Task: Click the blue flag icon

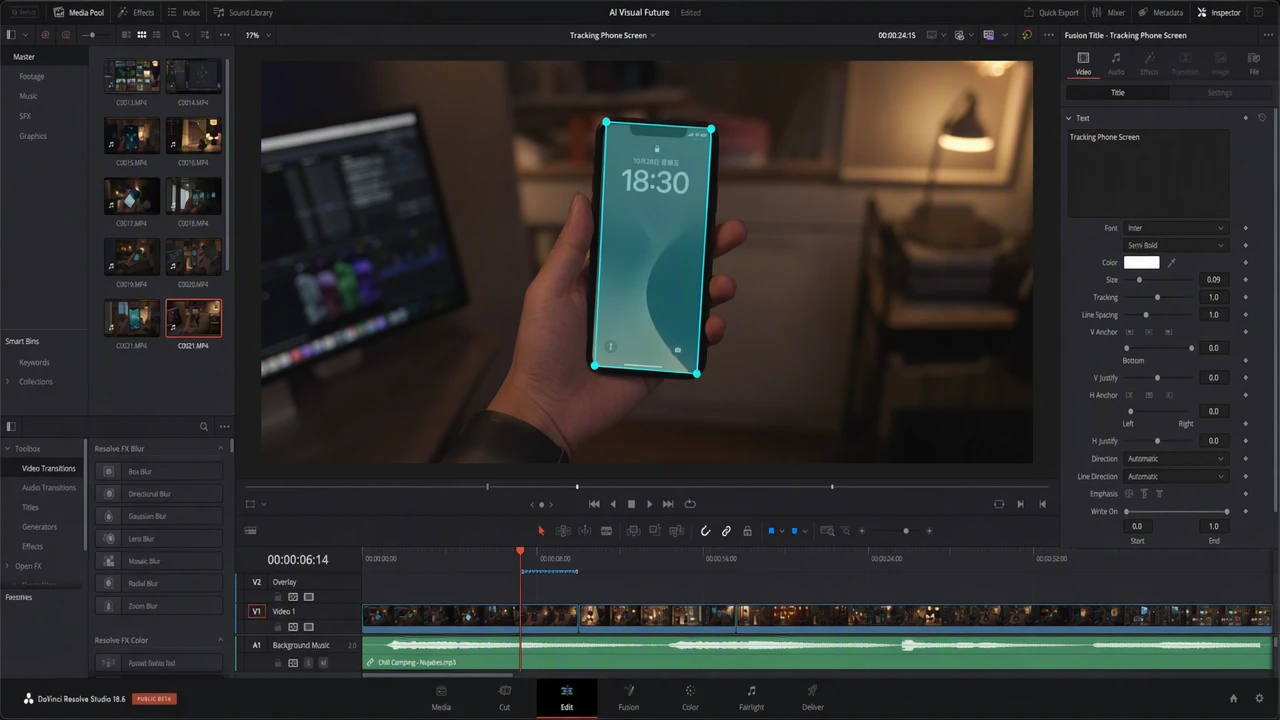Action: point(771,531)
